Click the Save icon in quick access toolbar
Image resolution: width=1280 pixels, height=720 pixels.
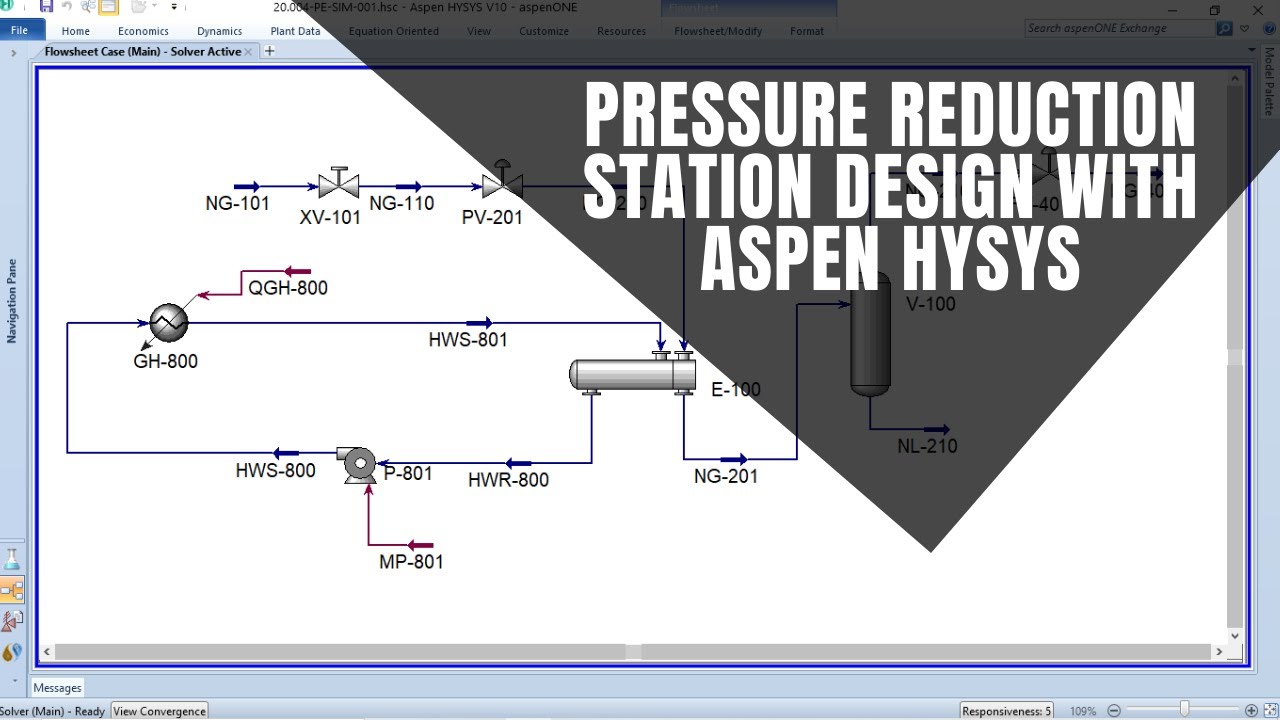(x=46, y=7)
